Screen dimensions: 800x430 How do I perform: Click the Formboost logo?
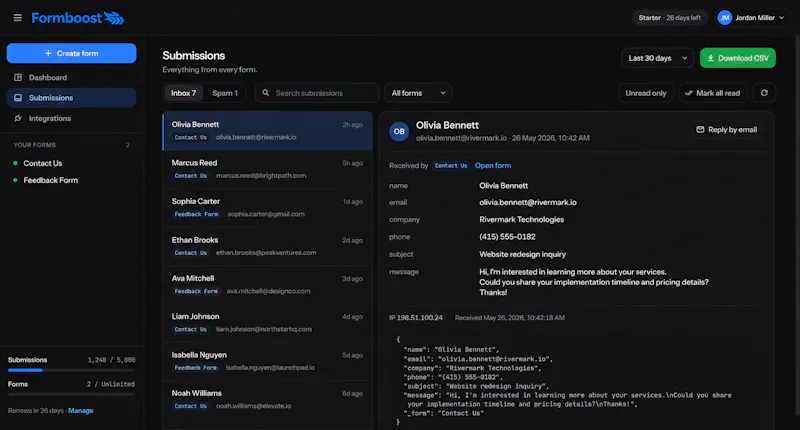click(x=78, y=18)
